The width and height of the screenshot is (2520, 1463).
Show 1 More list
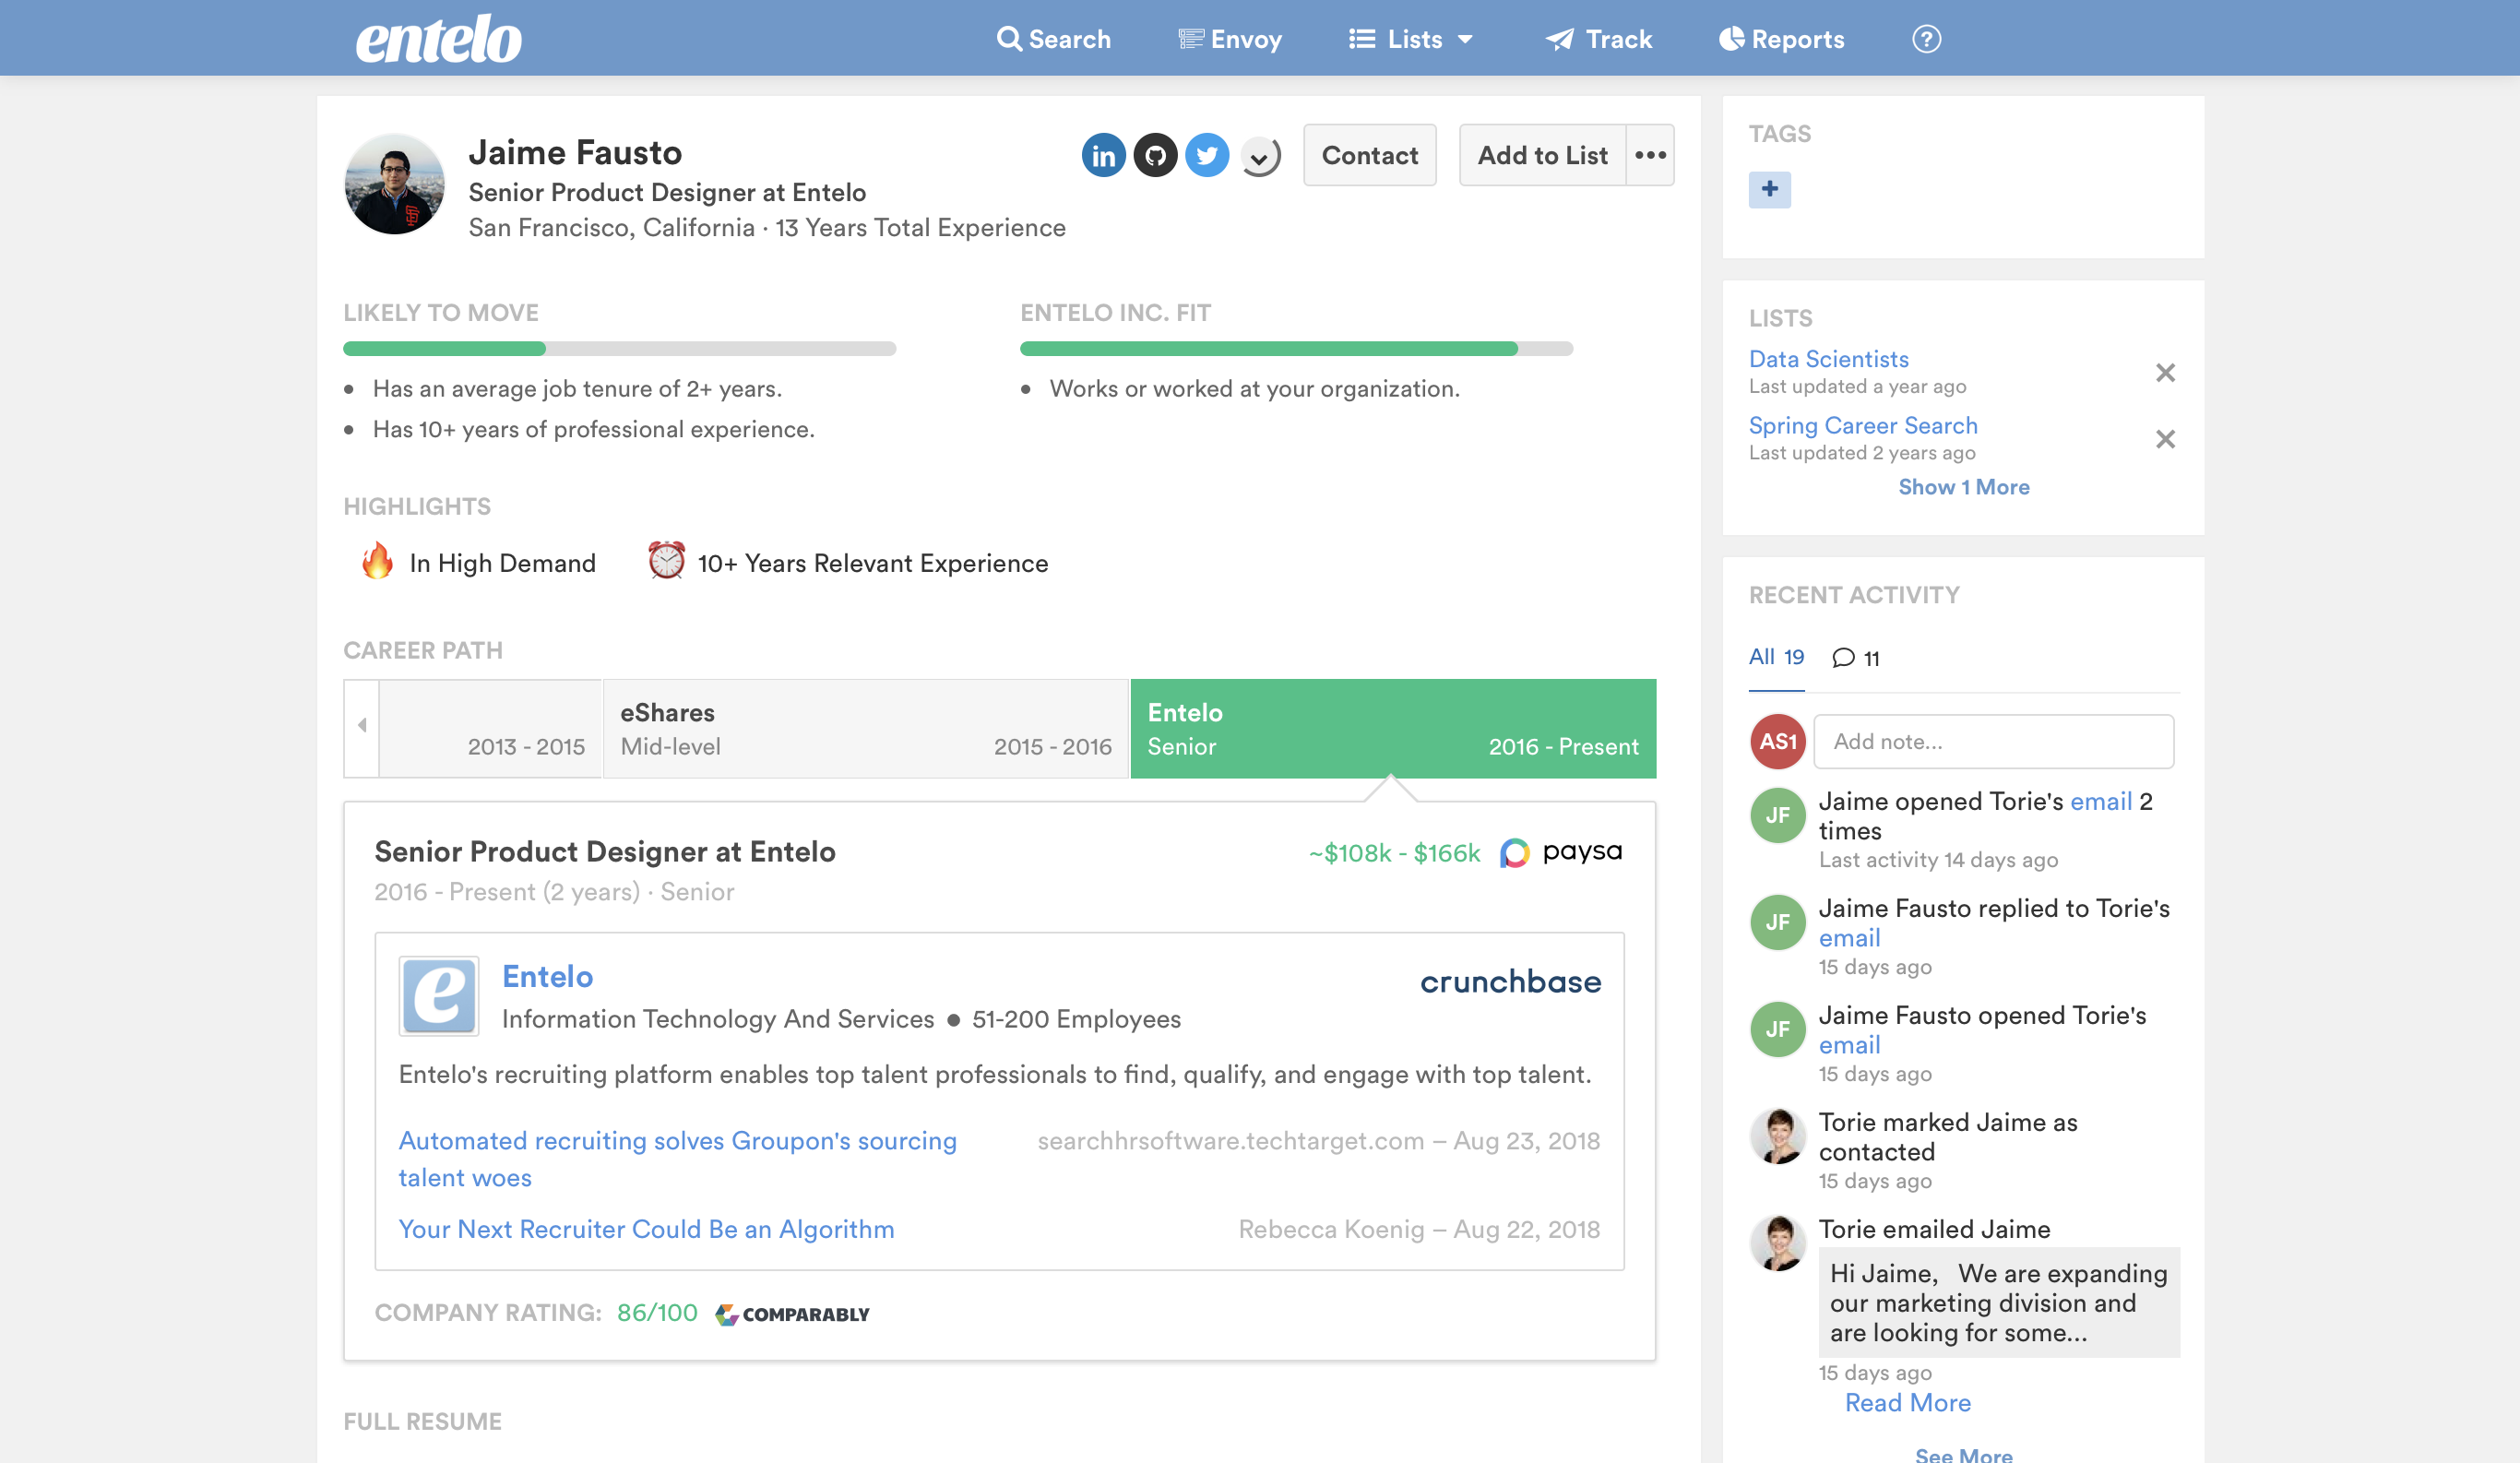(1963, 487)
